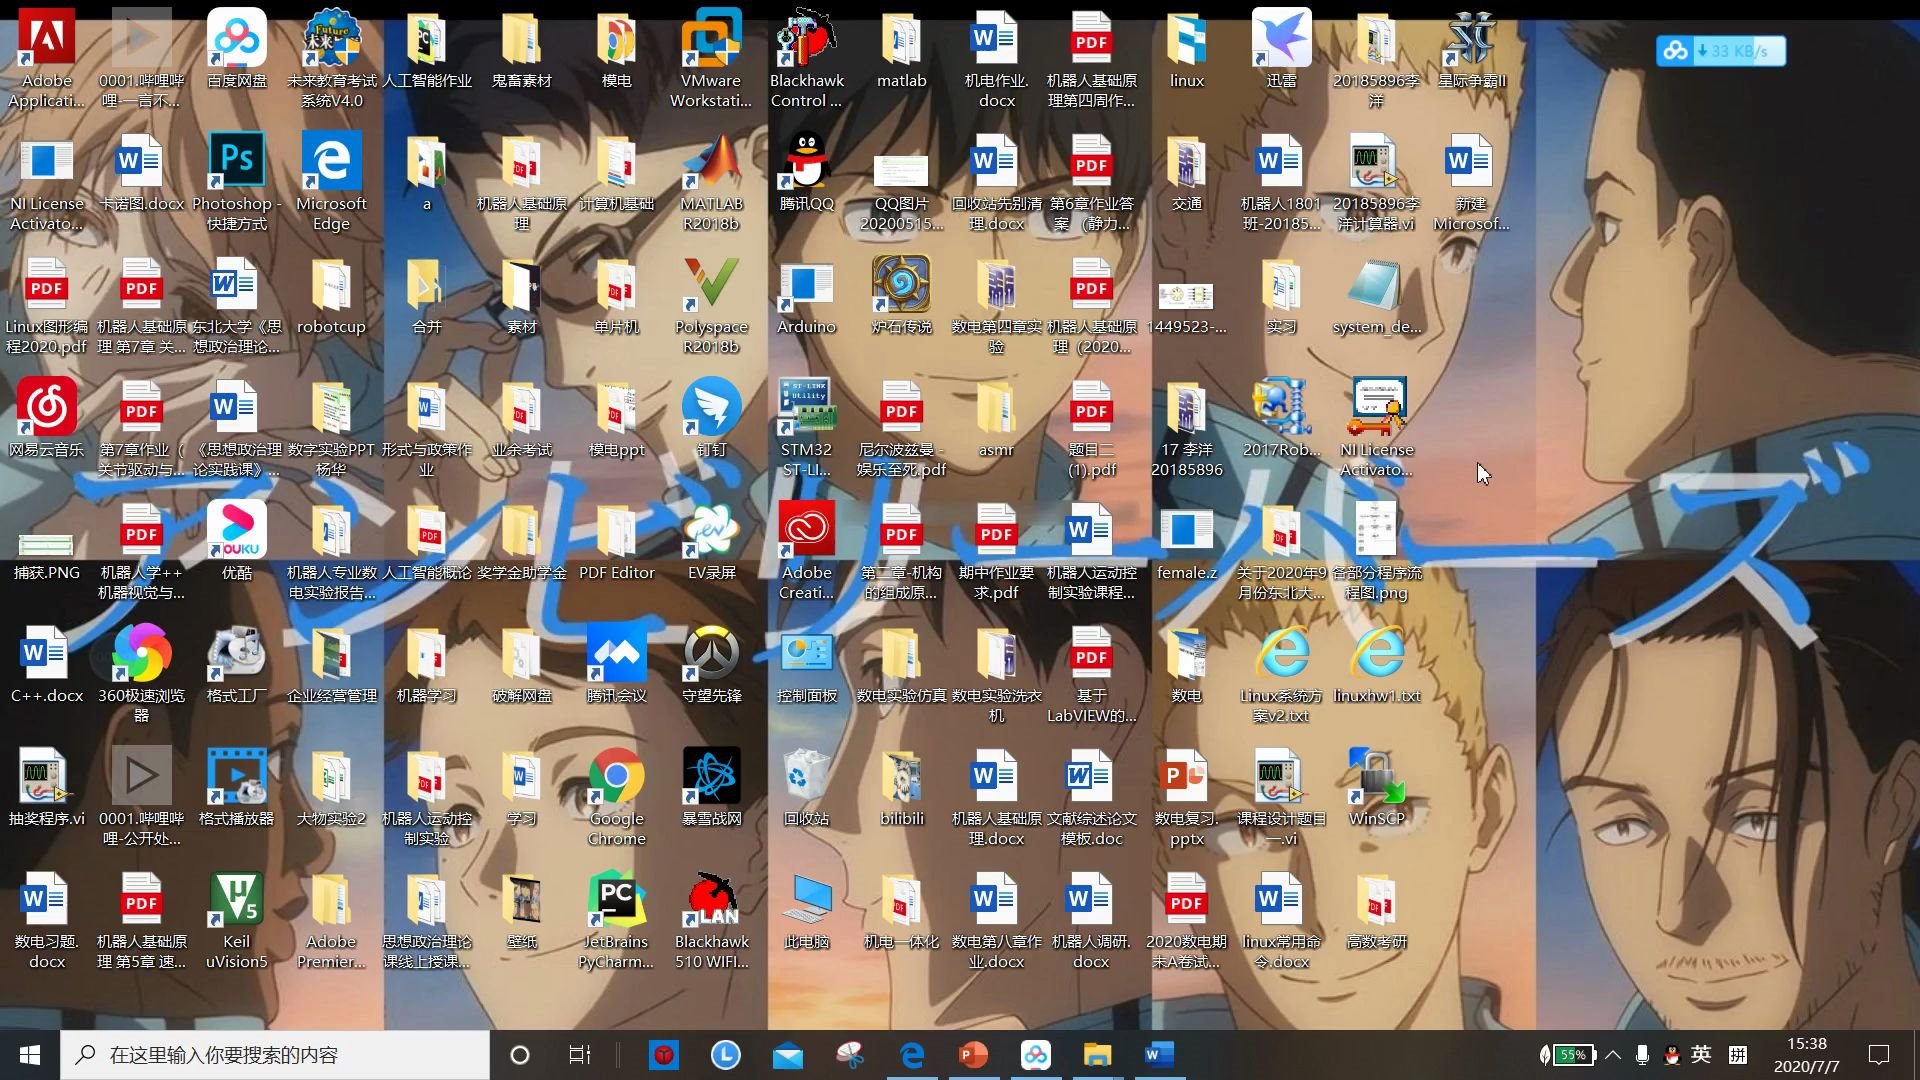Select the Recycle Bin icon

(x=806, y=777)
